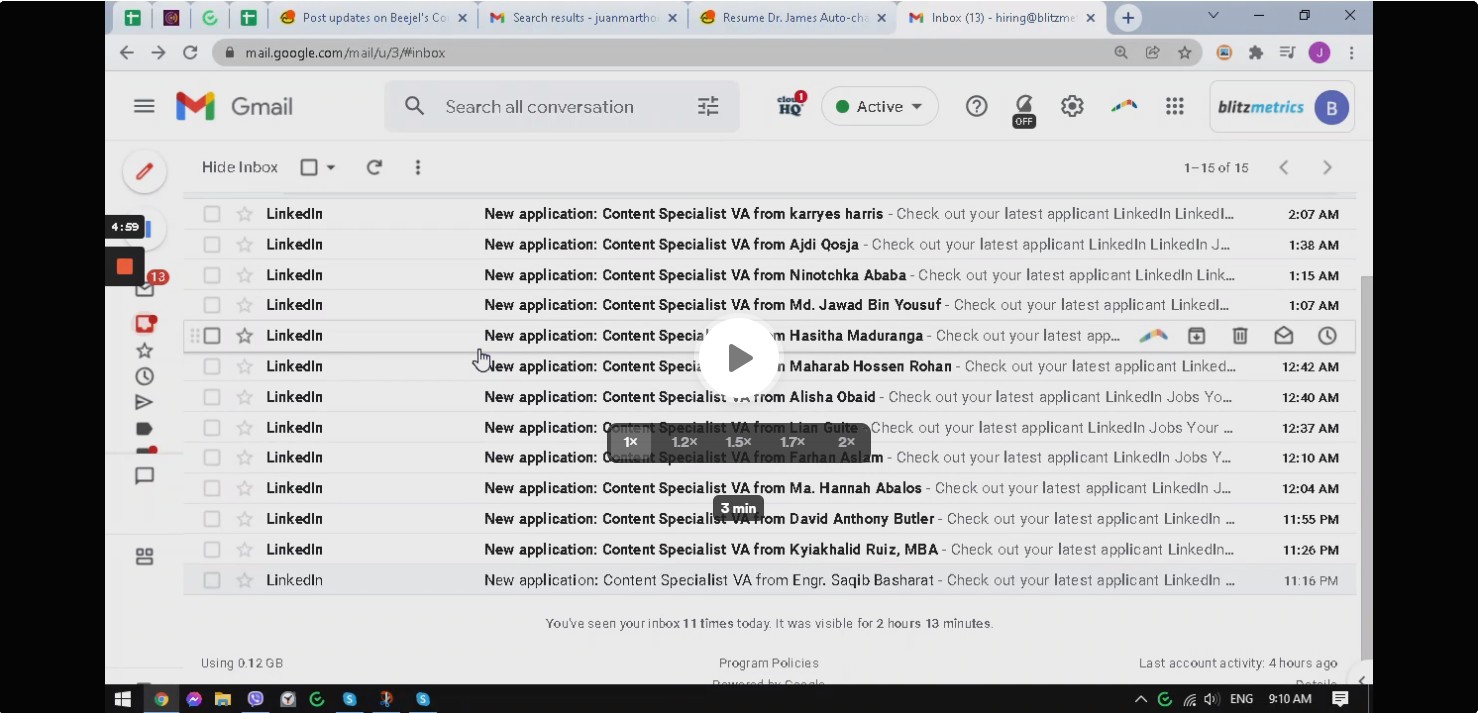Viewport: 1478px width, 713px height.
Task: Snooze the Hasitha Maduranga email via clock icon
Action: click(x=1327, y=336)
